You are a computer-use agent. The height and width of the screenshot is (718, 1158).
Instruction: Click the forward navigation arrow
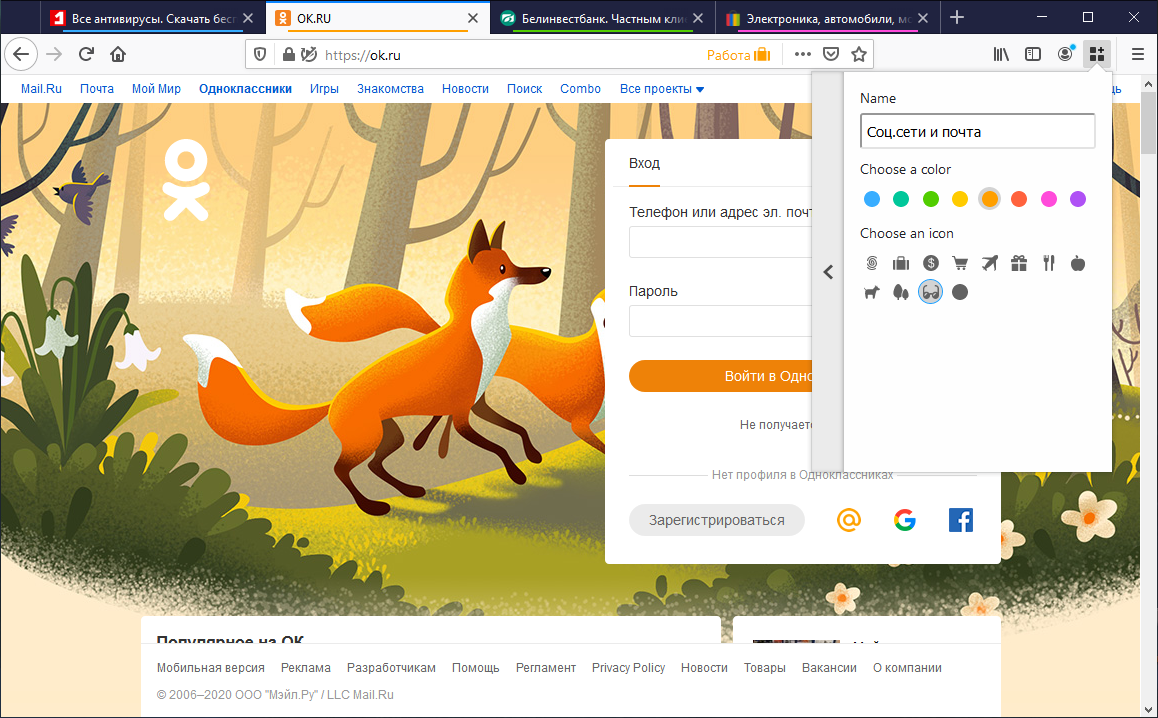(x=54, y=54)
